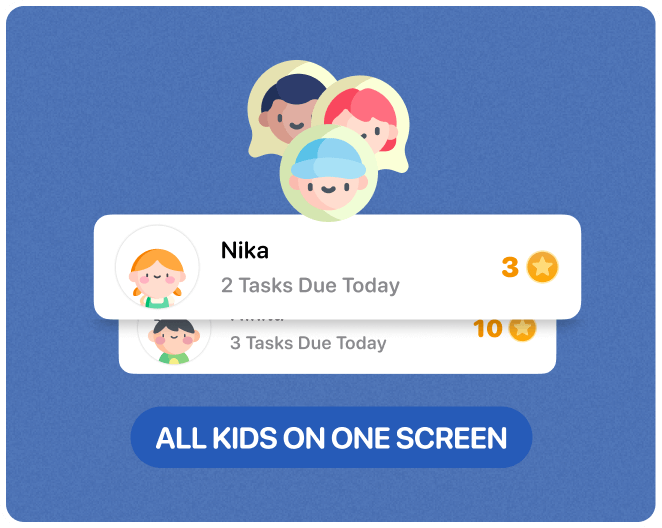This screenshot has height=528, width=662.
Task: Click Nika's score number 3
Action: 510,267
